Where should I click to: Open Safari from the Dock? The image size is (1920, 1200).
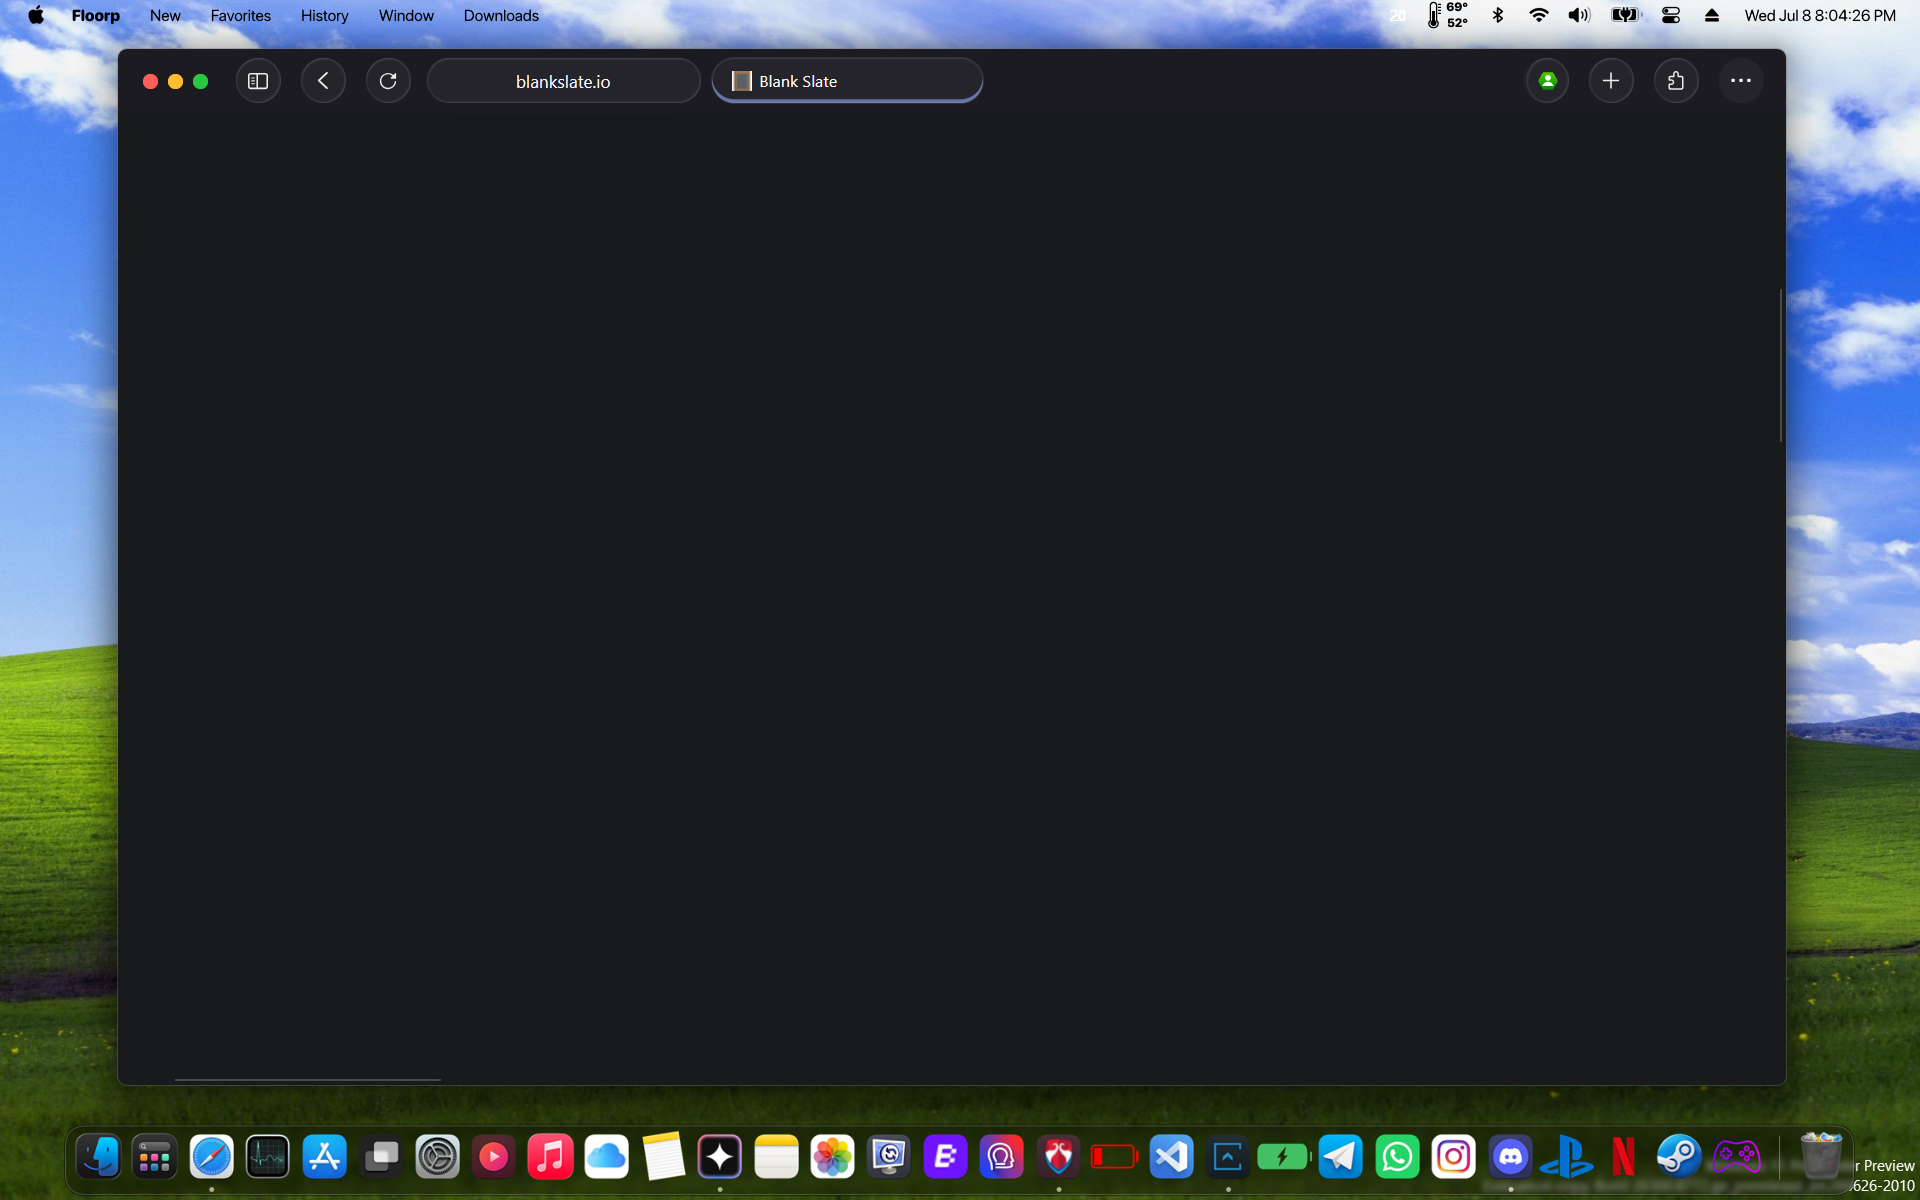click(211, 1157)
